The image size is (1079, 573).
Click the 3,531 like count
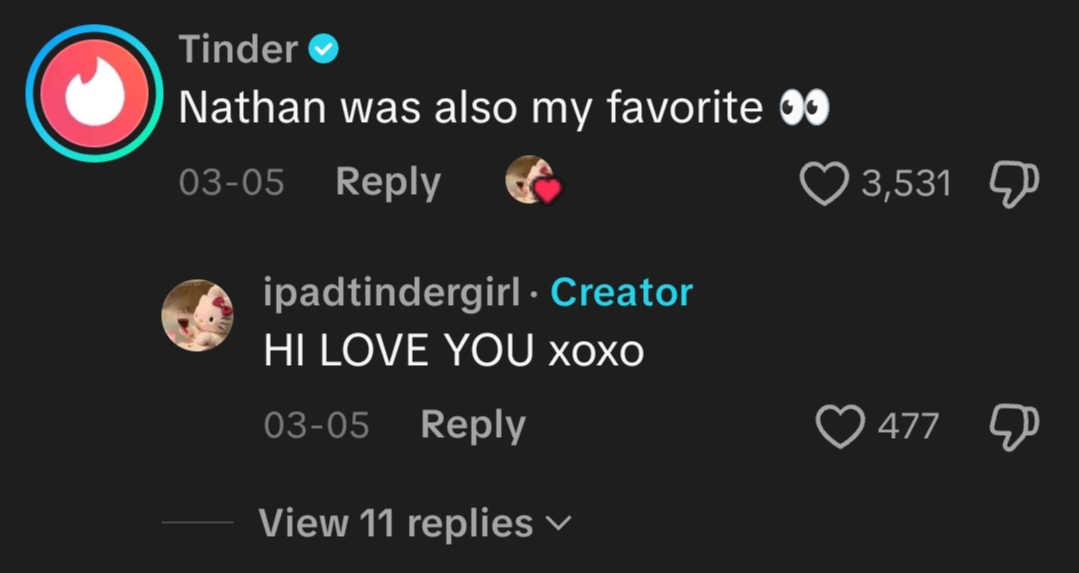coord(905,184)
